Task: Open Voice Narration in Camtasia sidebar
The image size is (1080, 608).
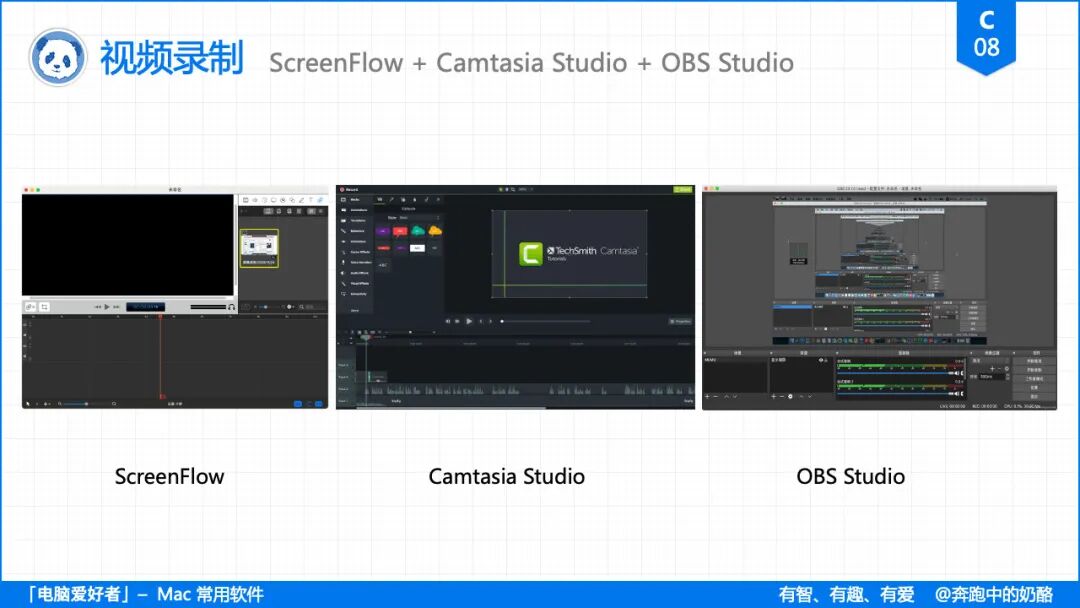Action: pyautogui.click(x=357, y=262)
